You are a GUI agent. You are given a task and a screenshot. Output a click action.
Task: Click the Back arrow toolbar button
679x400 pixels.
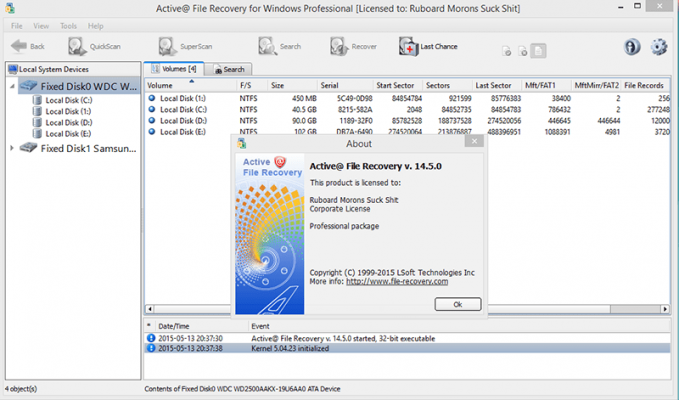(28, 46)
